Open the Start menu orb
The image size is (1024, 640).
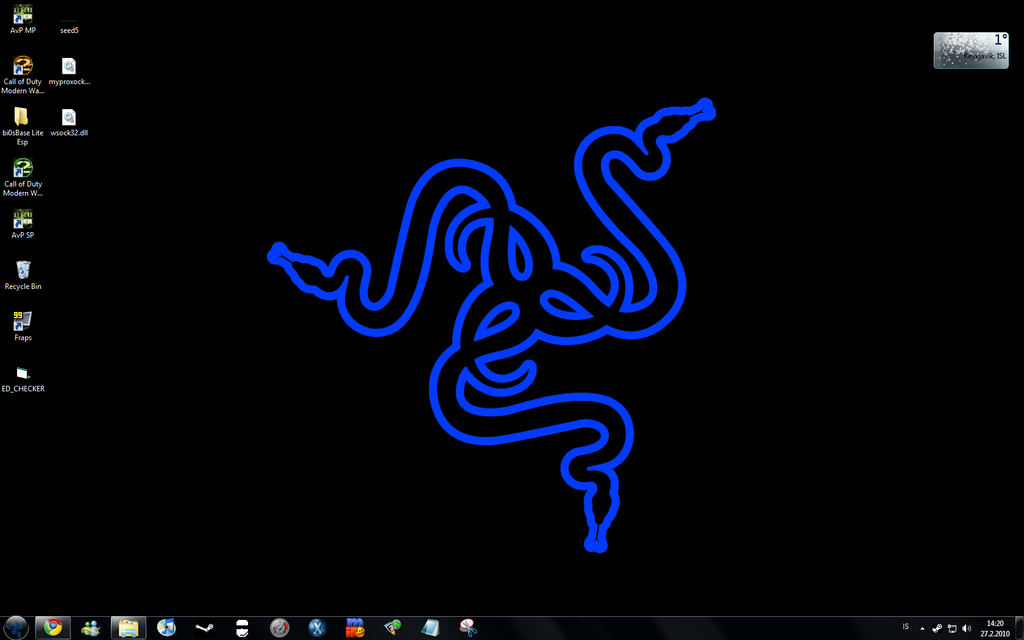(x=16, y=628)
